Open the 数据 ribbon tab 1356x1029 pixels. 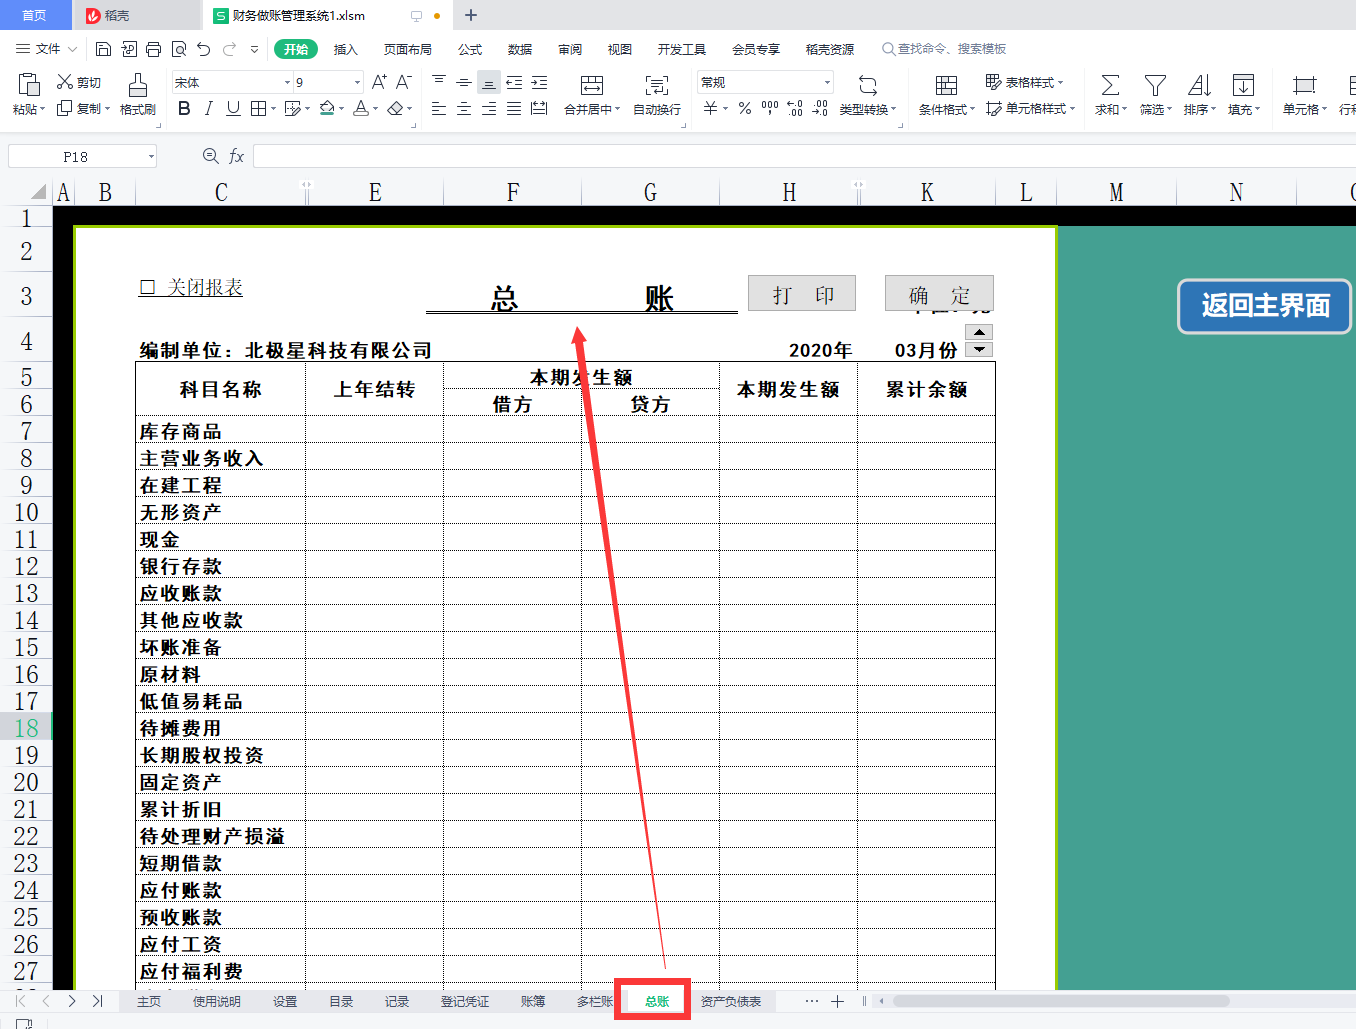coord(520,49)
